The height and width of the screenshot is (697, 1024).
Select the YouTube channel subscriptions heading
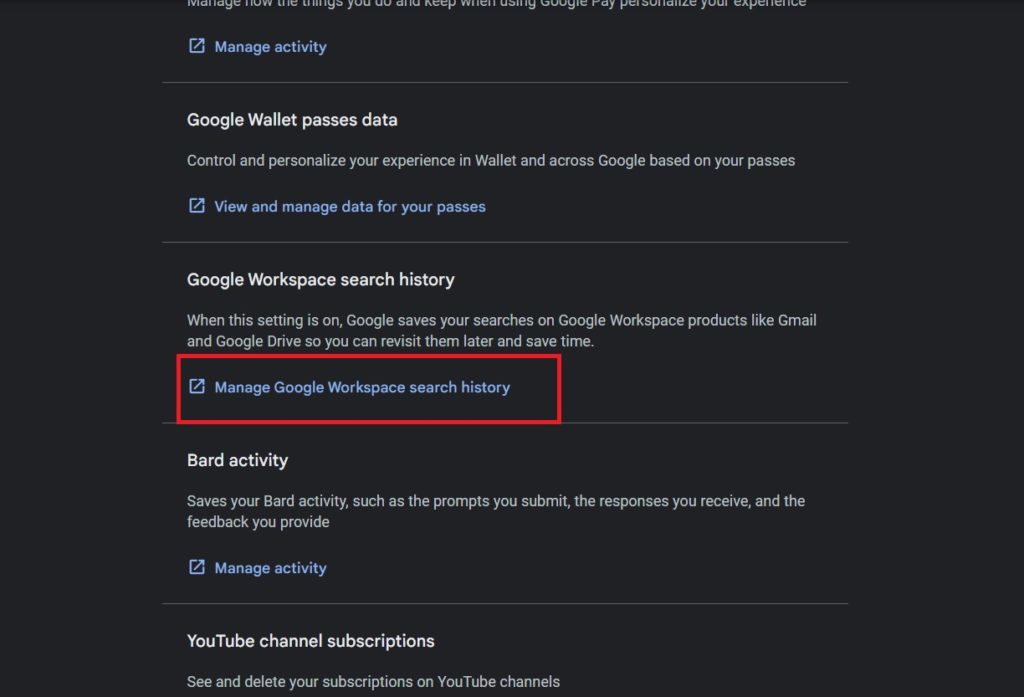310,641
